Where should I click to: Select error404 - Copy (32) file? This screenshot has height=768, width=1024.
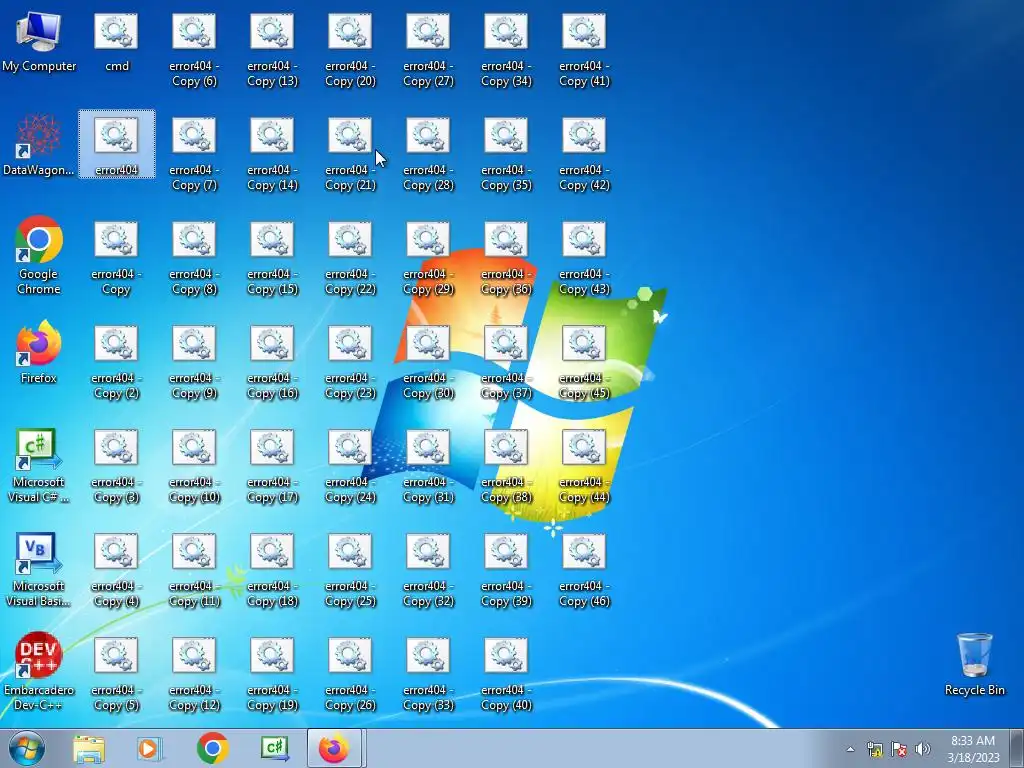pos(428,570)
